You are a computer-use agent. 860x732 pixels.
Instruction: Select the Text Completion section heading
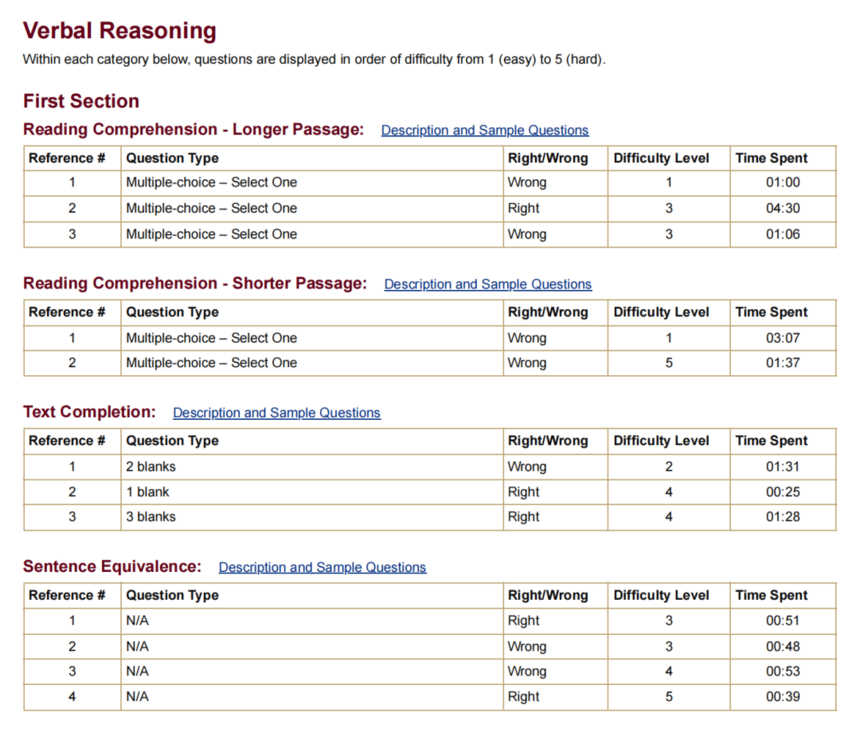click(89, 412)
